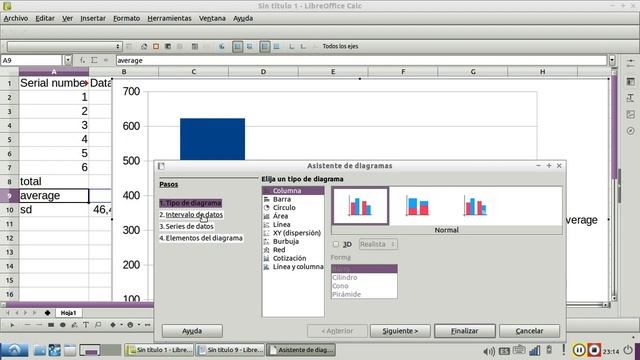Select the arrow Select tool in drawing toolbar

(12, 325)
